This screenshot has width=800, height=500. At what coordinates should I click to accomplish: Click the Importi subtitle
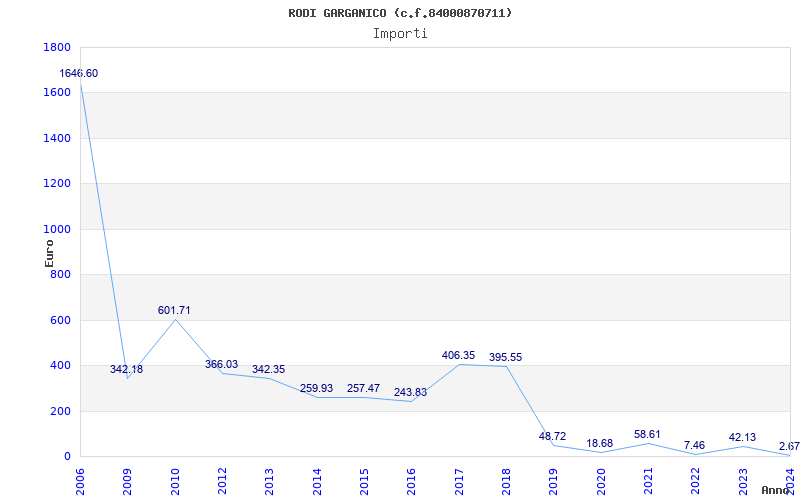(x=400, y=34)
